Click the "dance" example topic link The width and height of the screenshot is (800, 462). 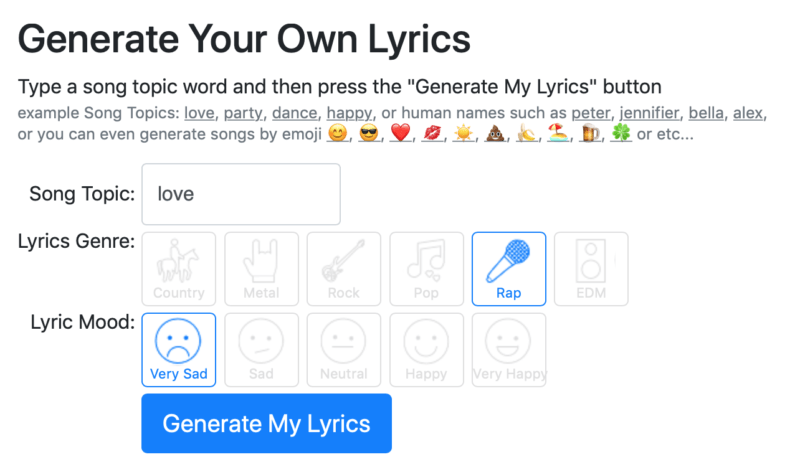pos(295,113)
